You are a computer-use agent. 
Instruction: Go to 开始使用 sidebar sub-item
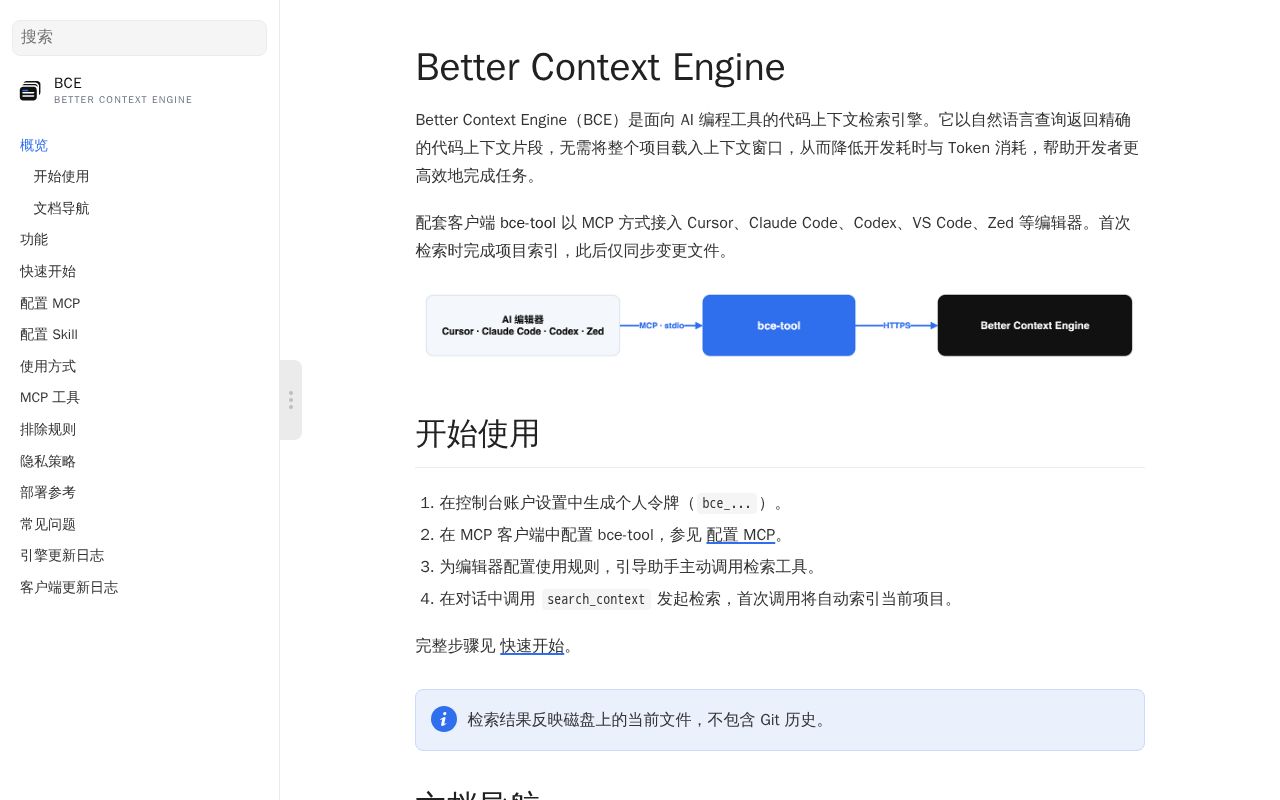(x=61, y=176)
